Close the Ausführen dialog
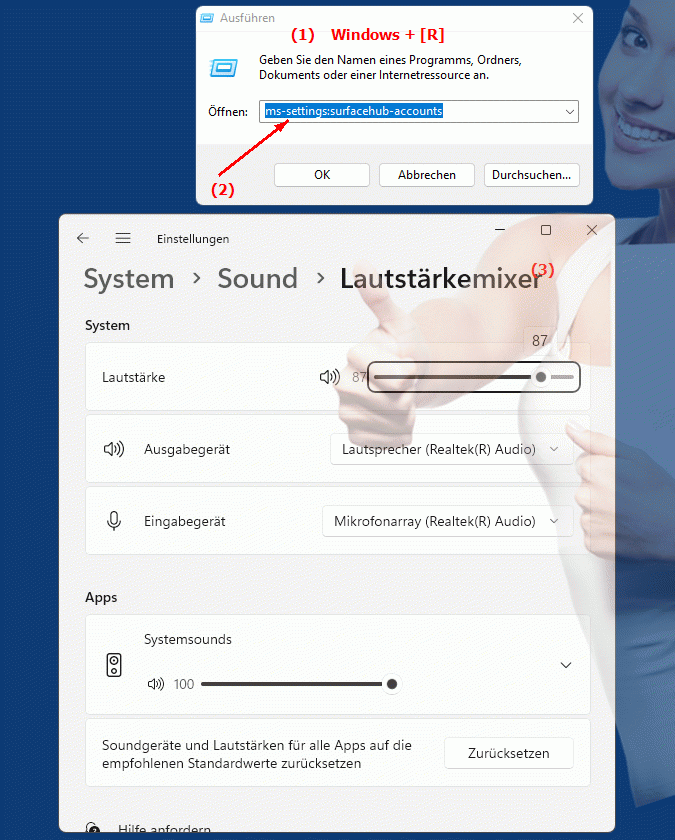 click(578, 18)
